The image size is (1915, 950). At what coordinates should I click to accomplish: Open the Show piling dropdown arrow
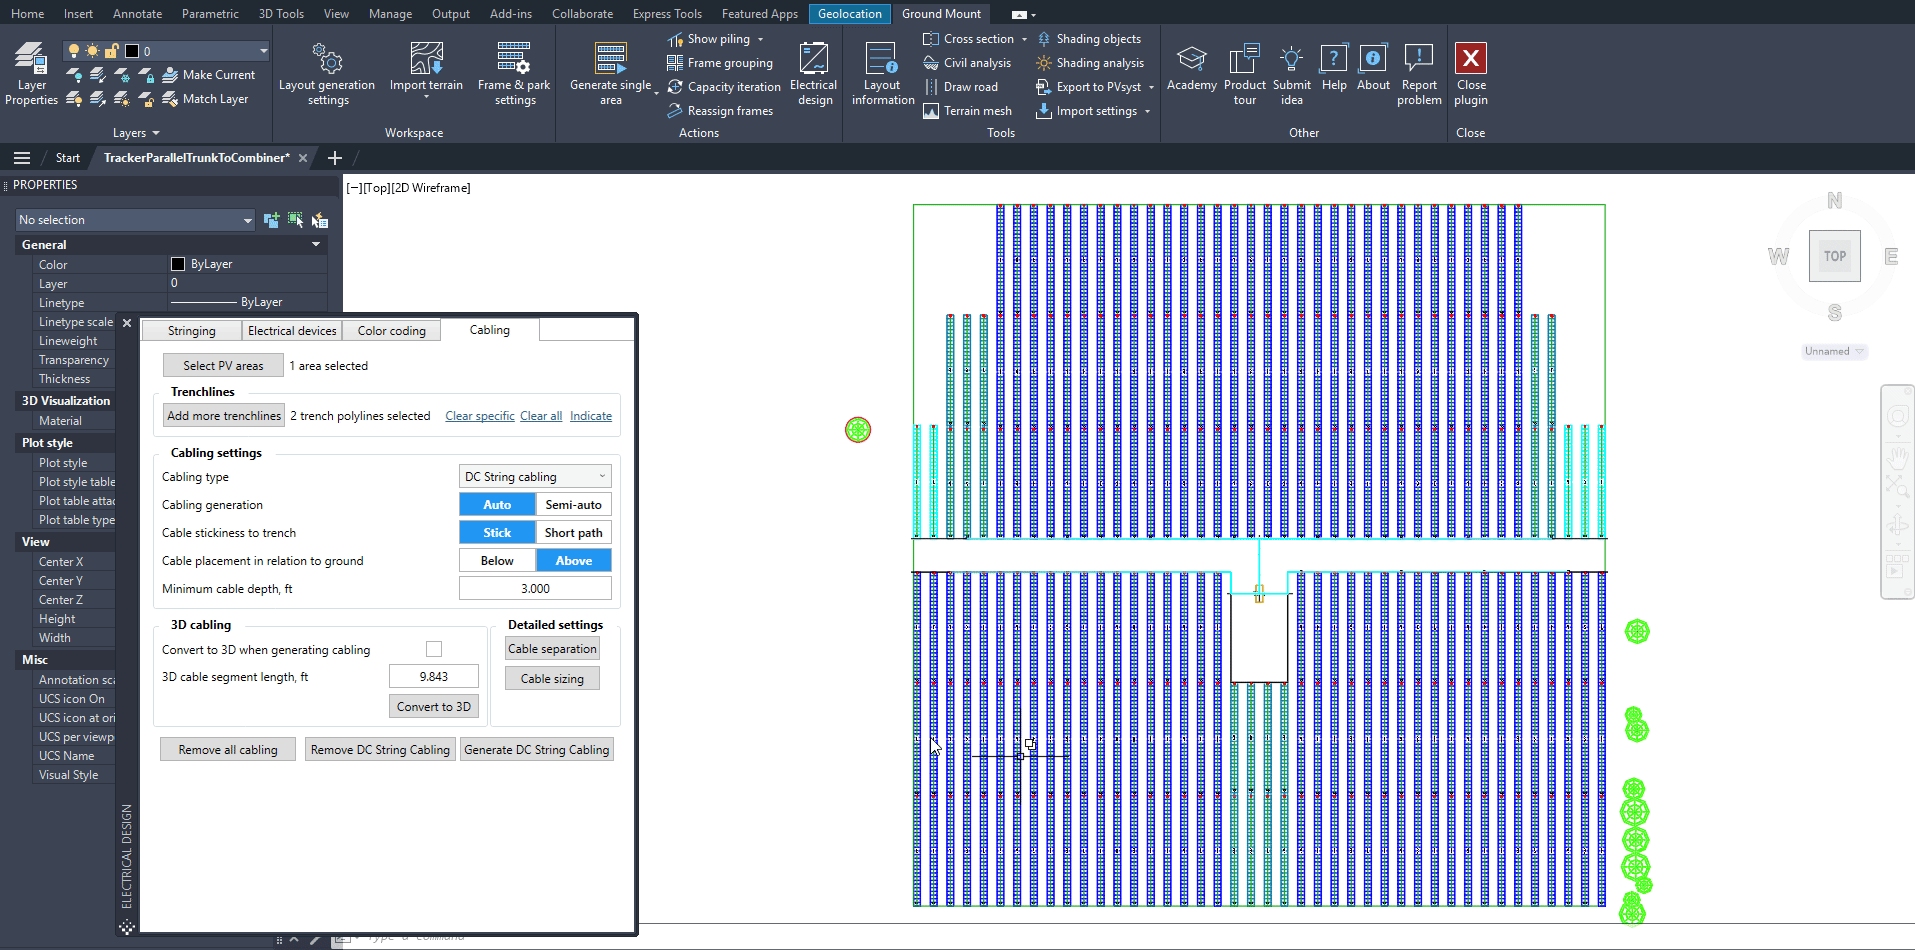pos(760,40)
